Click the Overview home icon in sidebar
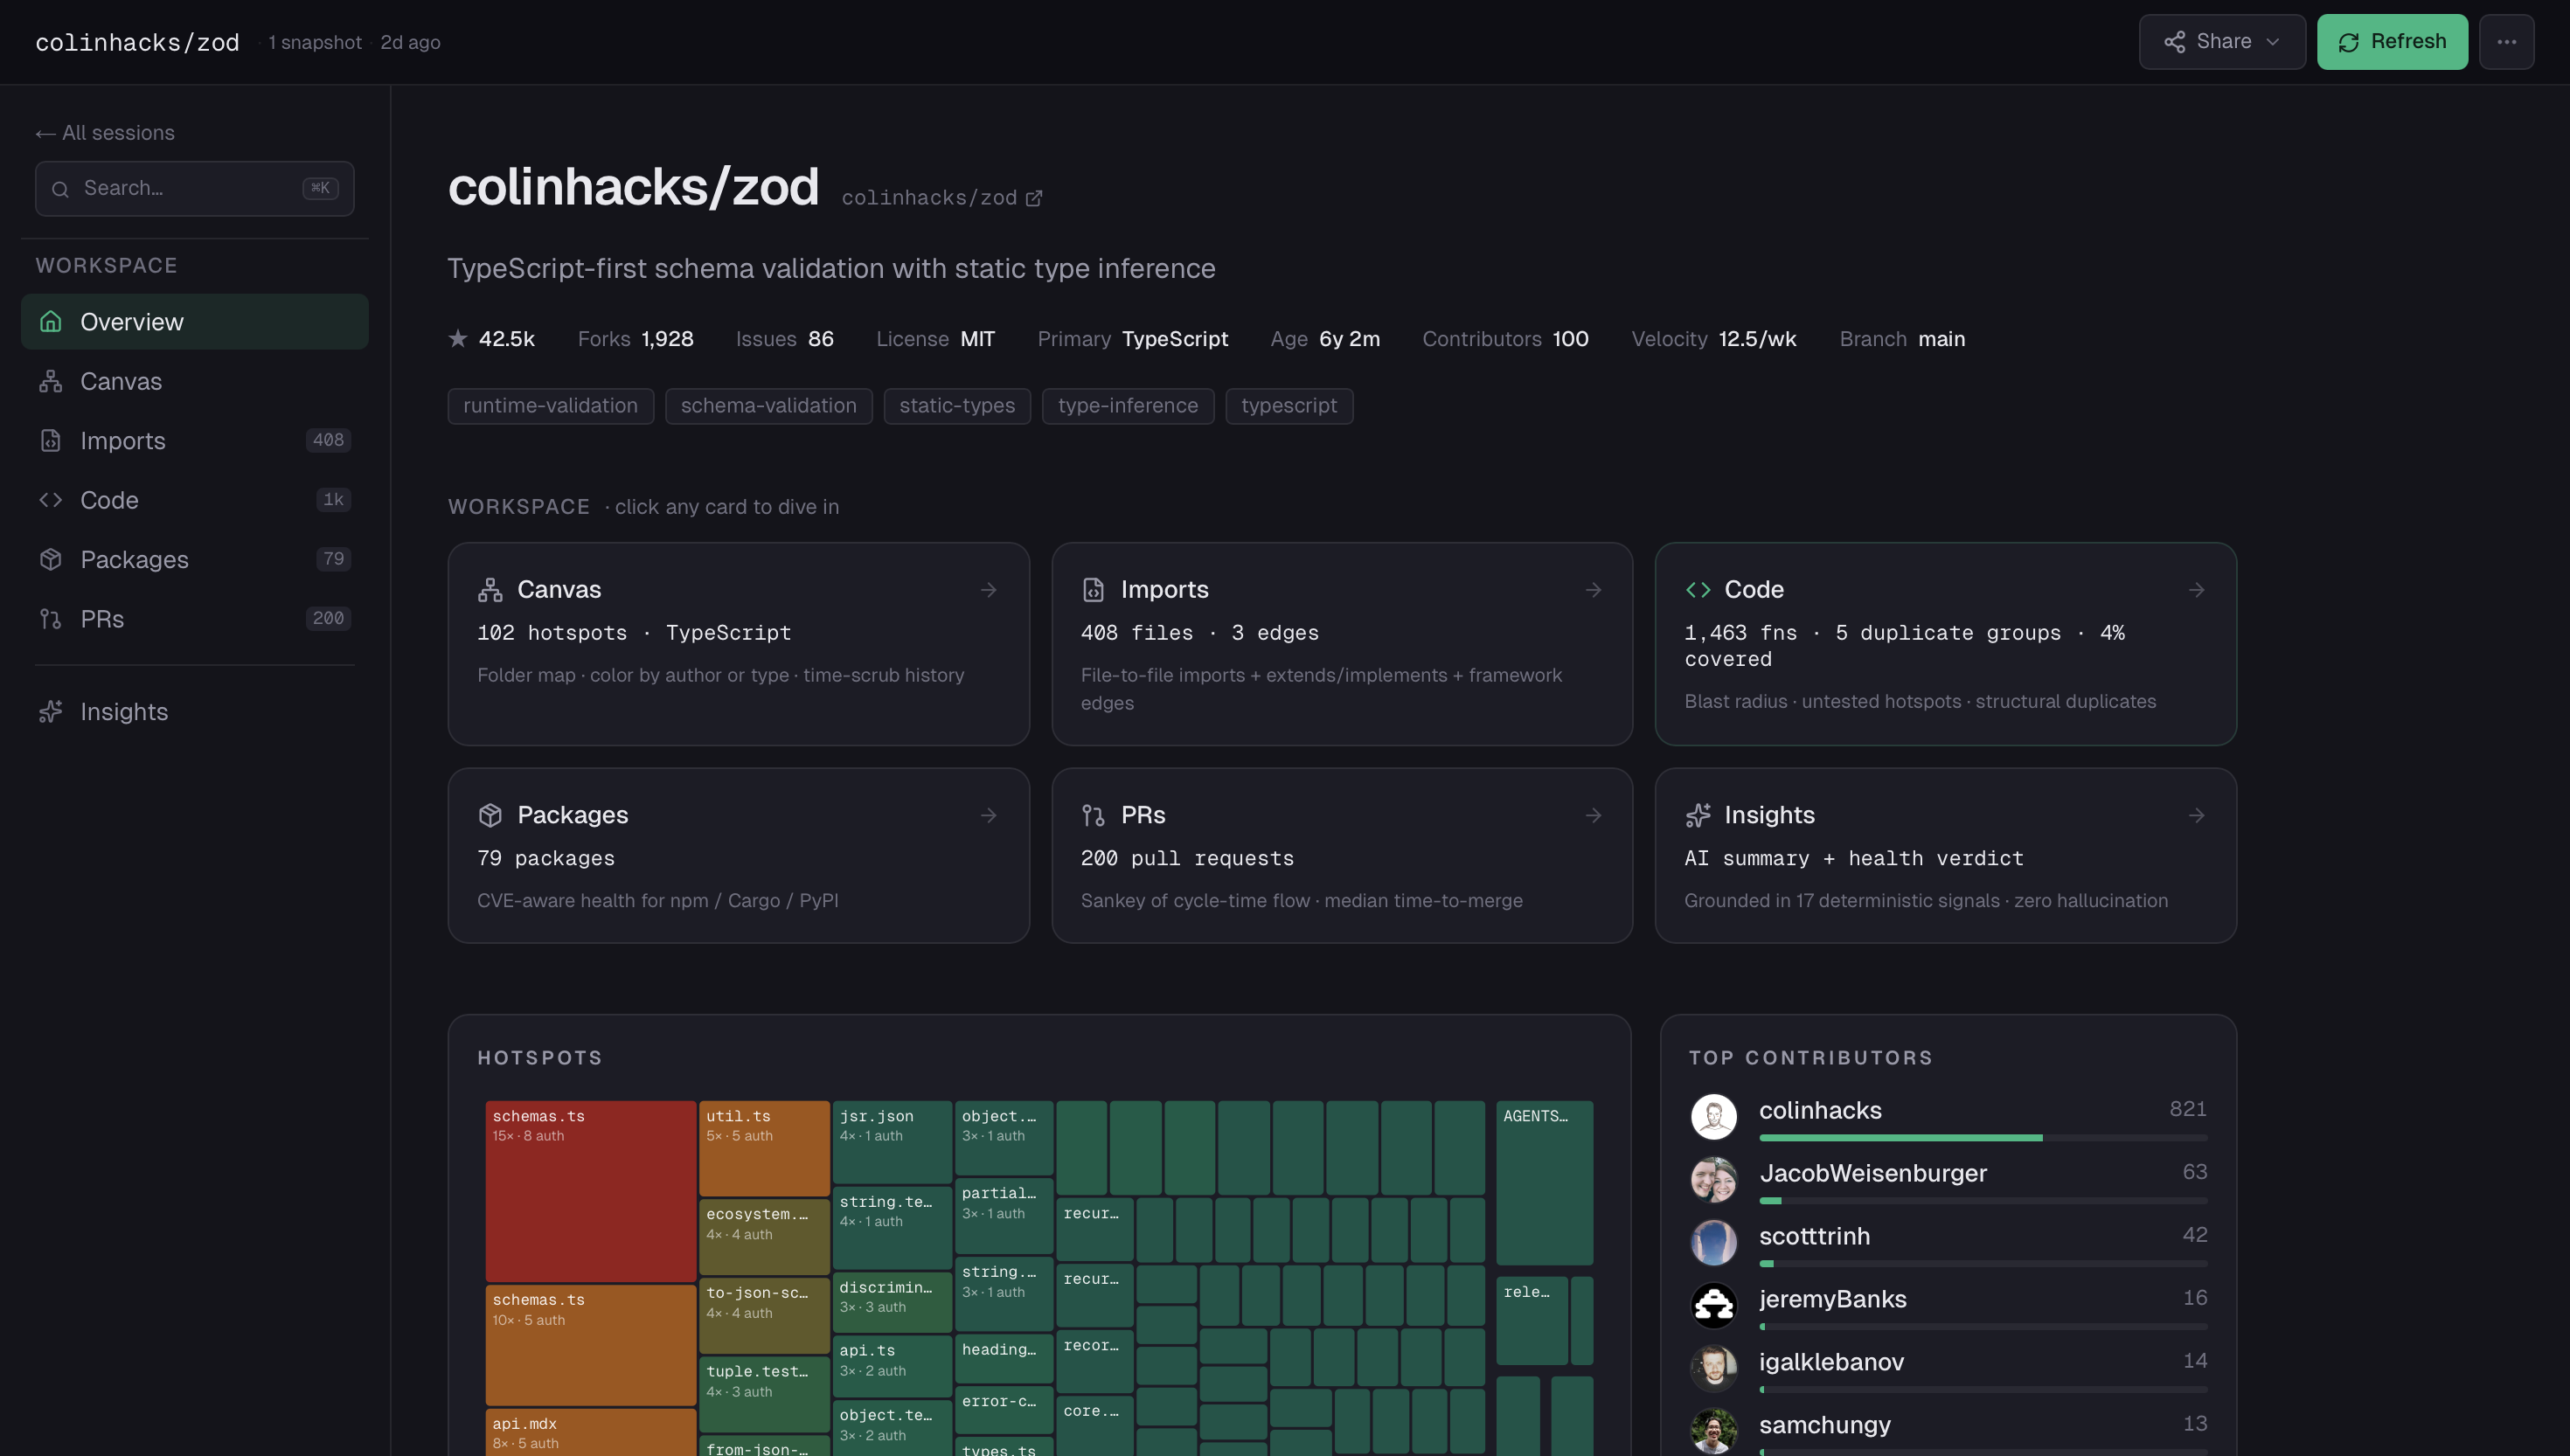The image size is (2570, 1456). [51, 322]
